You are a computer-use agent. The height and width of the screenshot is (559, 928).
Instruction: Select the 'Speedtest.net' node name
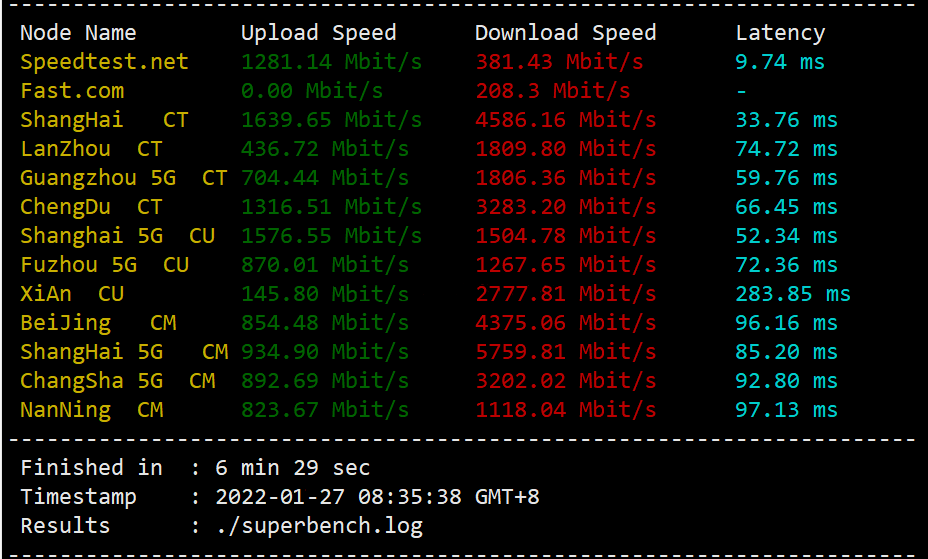click(104, 62)
